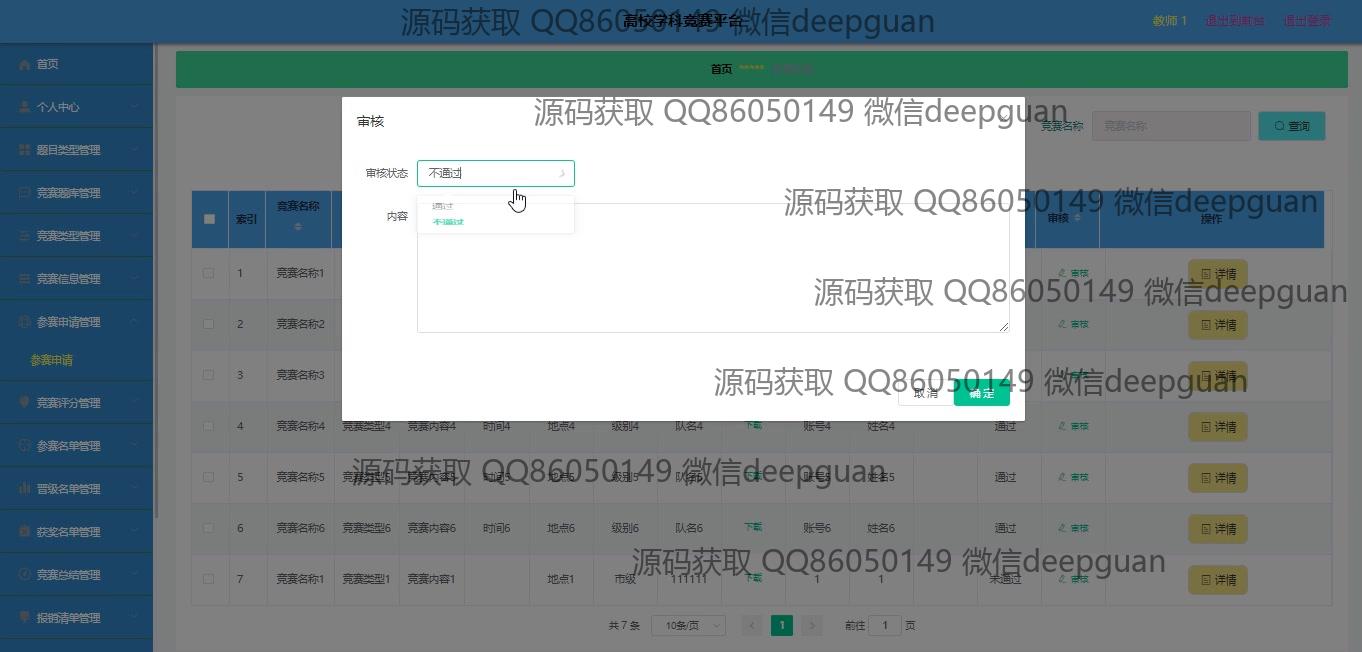Click the 竞赛名称 search input field

coord(1171,126)
